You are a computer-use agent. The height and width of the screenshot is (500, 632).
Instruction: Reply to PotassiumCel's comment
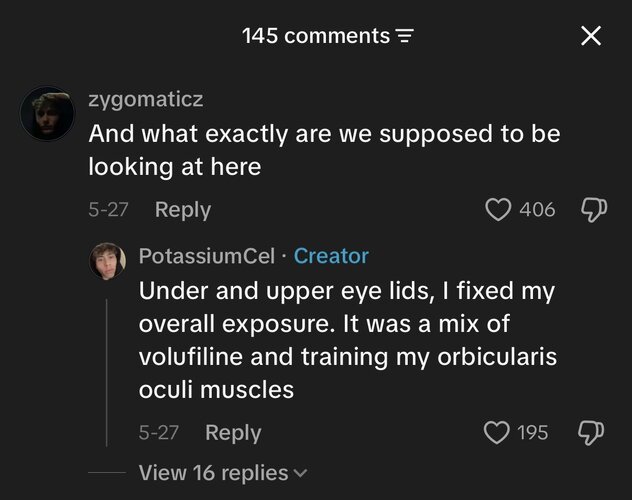point(233,433)
